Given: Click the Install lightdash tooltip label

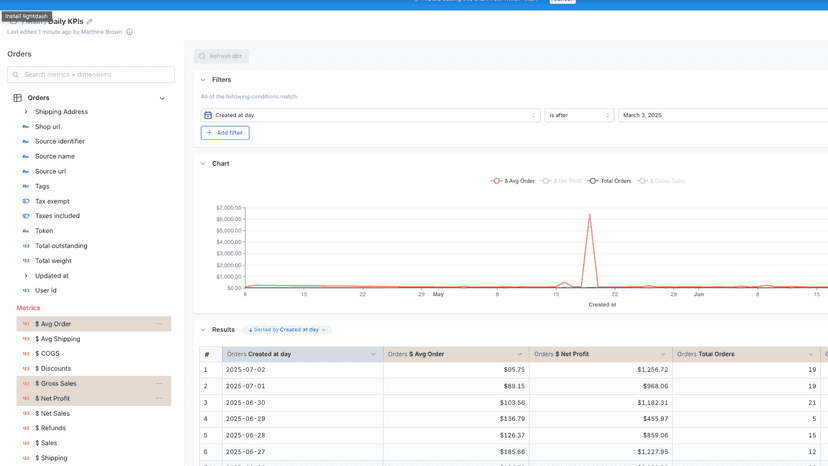Looking at the screenshot, I should (26, 16).
